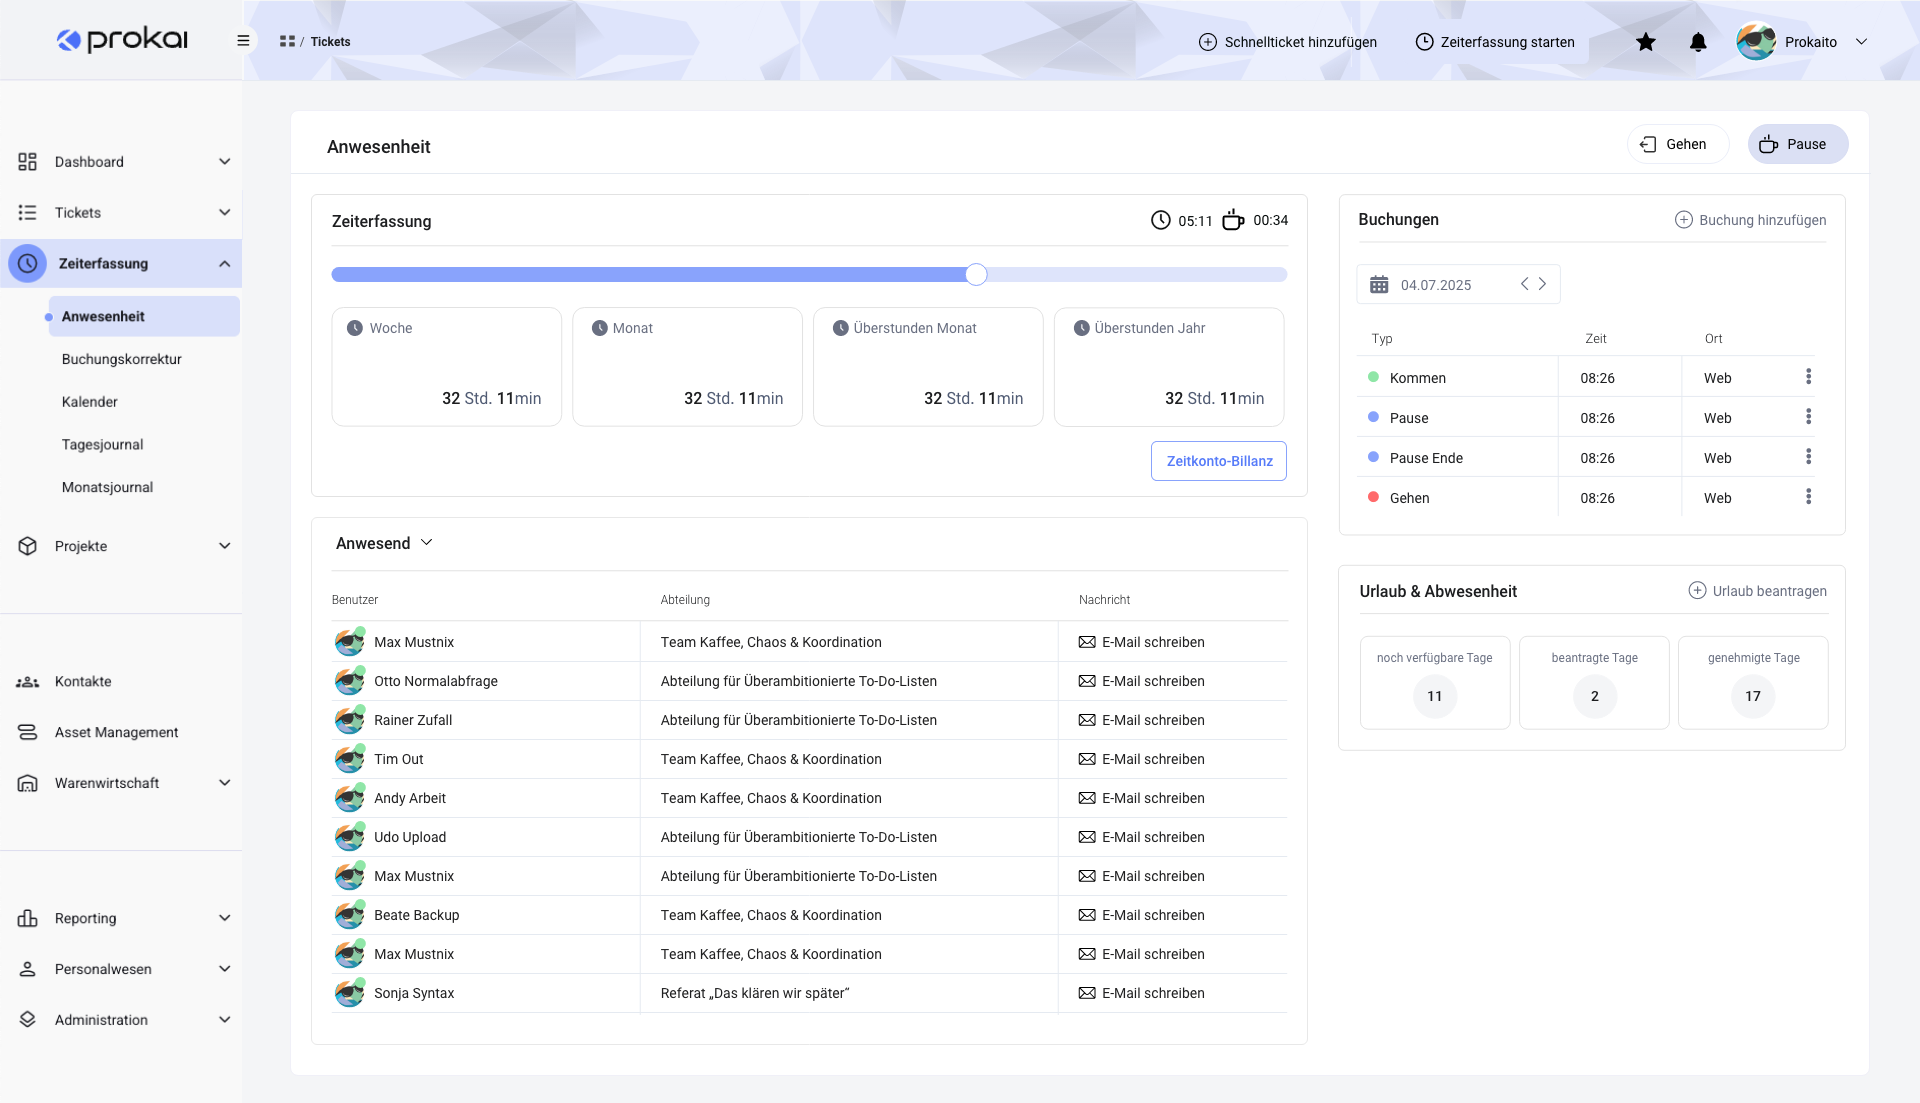1920x1103 pixels.
Task: Click the Zeitkonto-Billanz button
Action: (1218, 461)
